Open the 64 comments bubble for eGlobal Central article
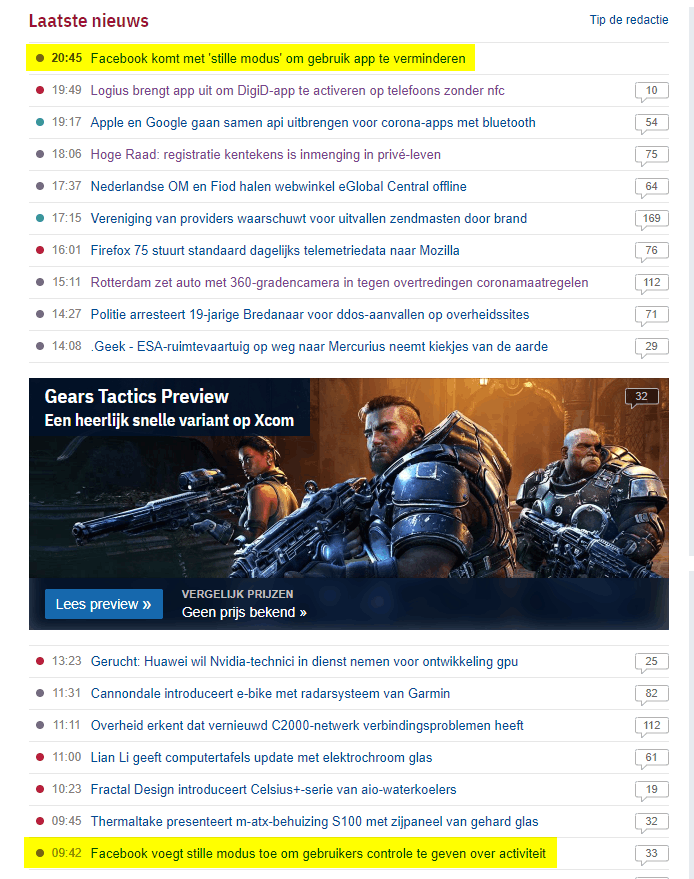 click(x=651, y=187)
